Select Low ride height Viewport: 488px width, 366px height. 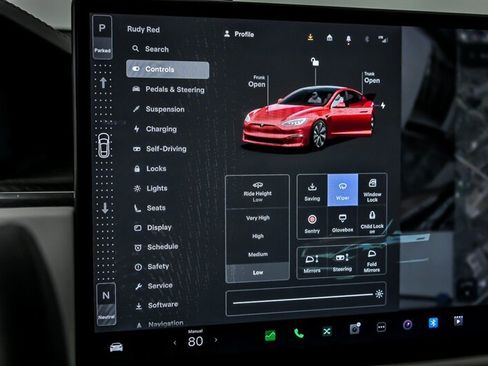coord(258,272)
